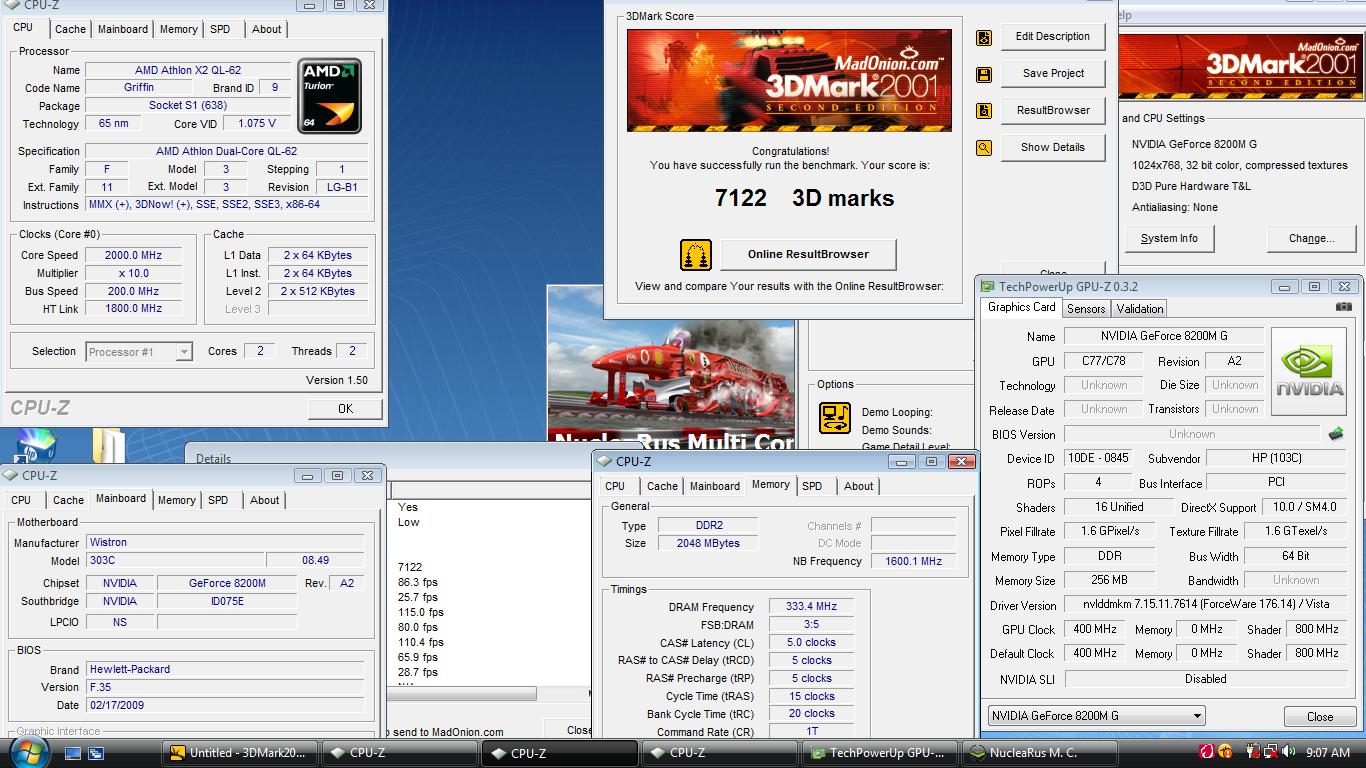The width and height of the screenshot is (1366, 768).
Task: Switch to Mainboard tab in top CPU-Z
Action: click(x=123, y=29)
